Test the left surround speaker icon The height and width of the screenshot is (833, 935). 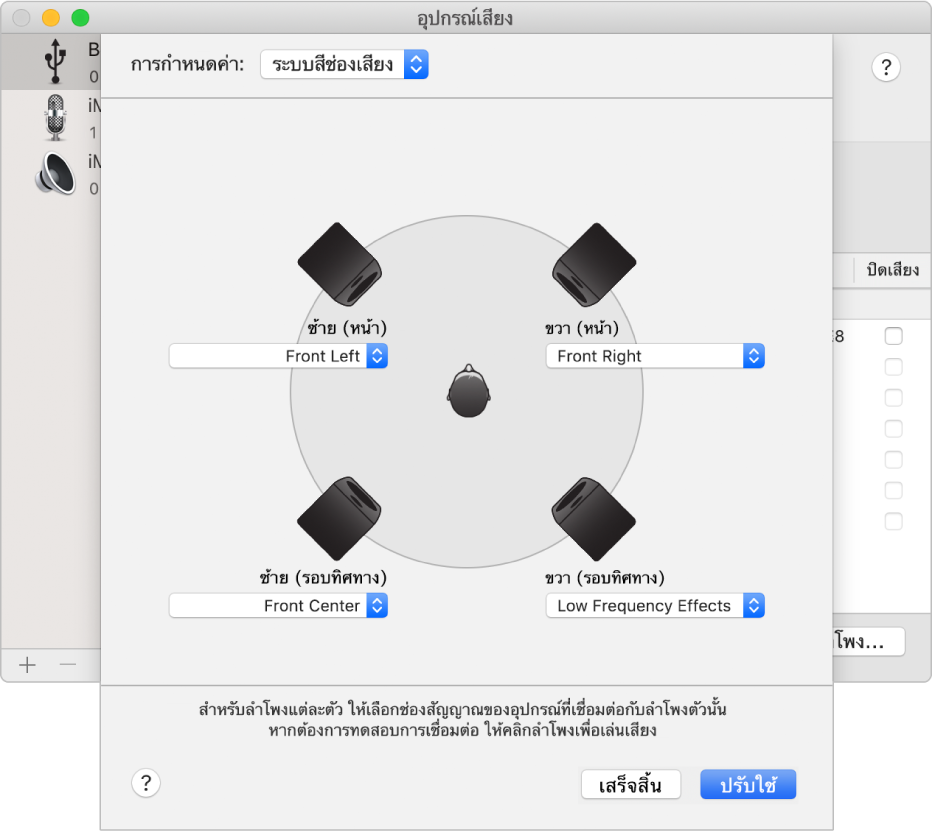pos(340,518)
